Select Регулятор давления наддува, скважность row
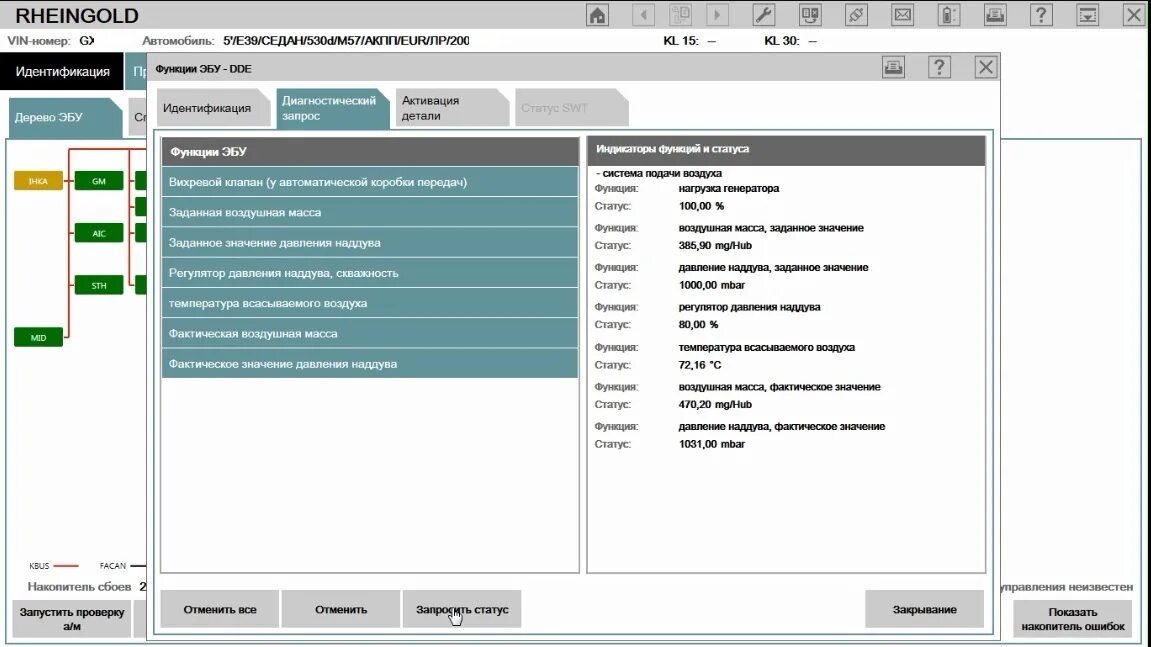The height and width of the screenshot is (647, 1151). point(370,272)
